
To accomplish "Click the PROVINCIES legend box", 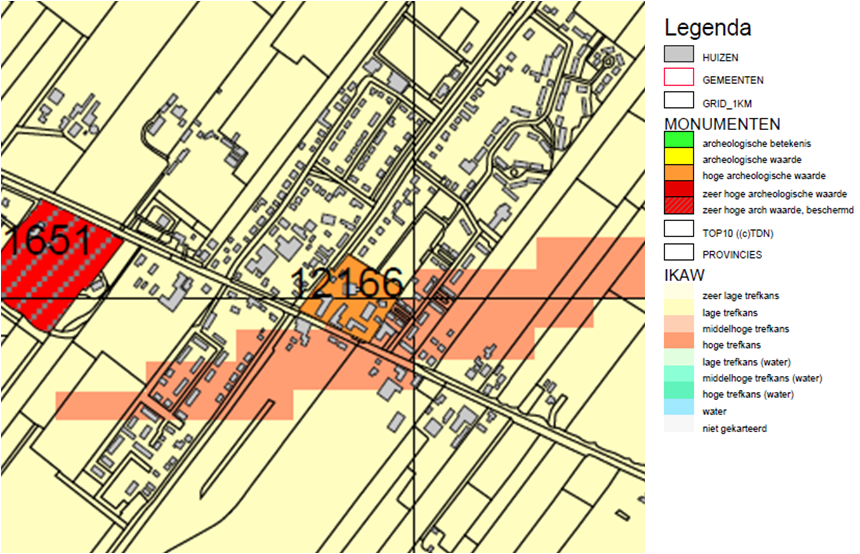I will [x=678, y=252].
